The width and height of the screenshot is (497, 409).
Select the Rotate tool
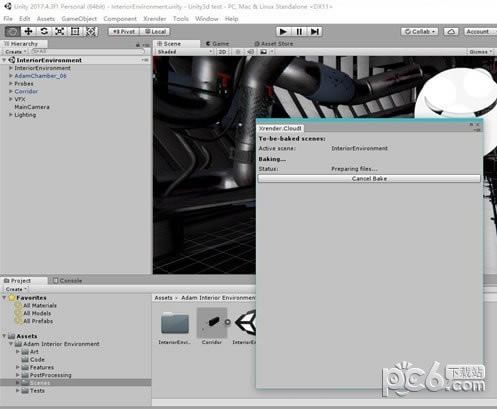click(44, 32)
